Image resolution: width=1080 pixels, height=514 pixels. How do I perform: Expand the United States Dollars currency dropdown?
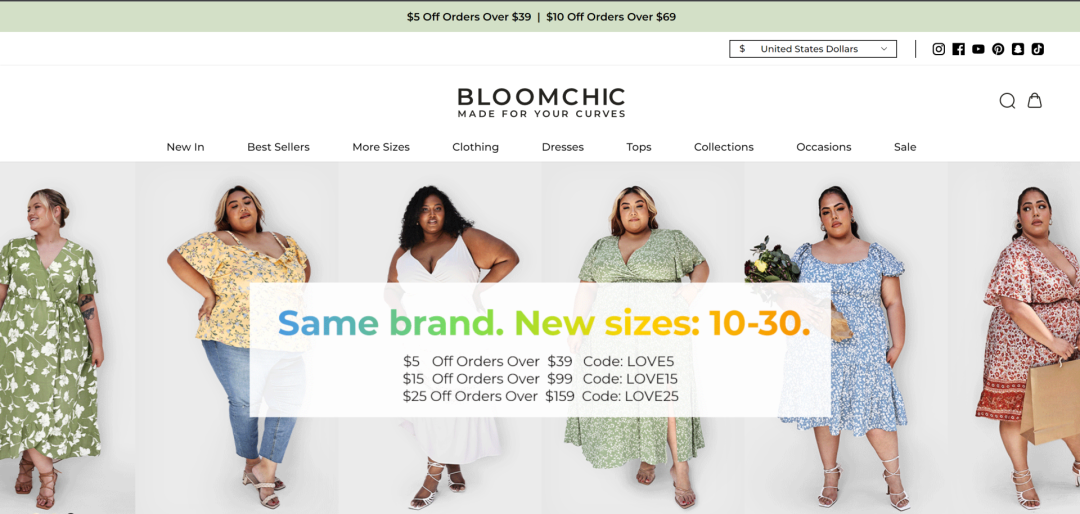(813, 49)
